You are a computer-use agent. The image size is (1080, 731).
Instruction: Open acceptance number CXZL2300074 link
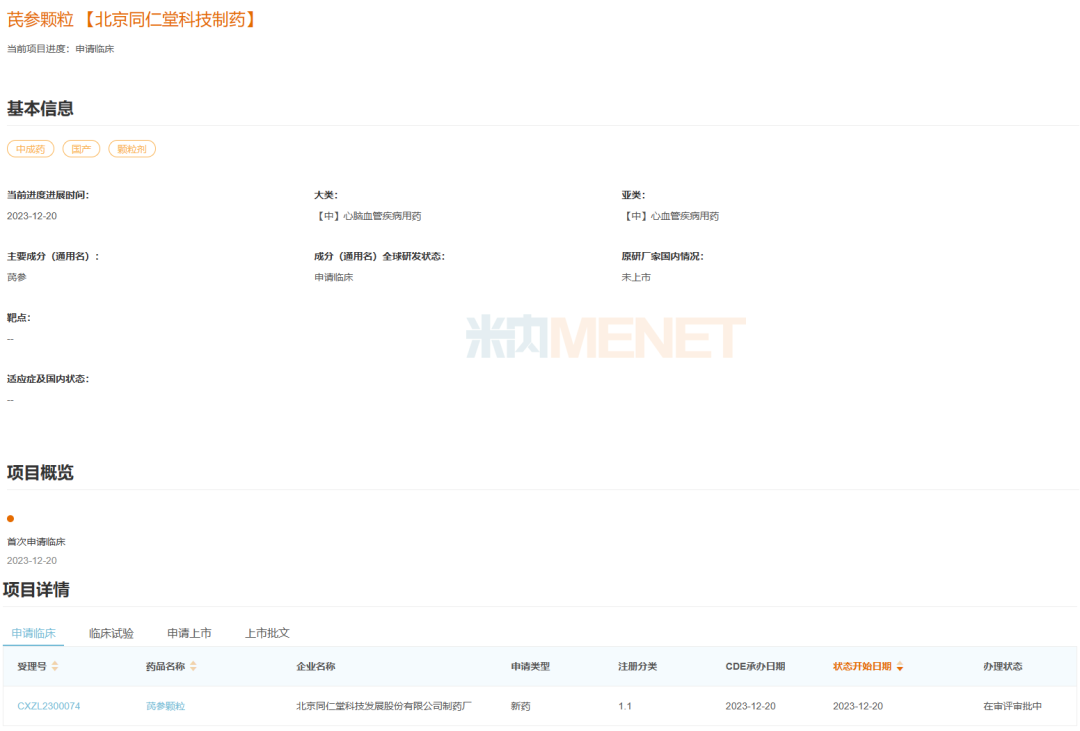tap(49, 706)
